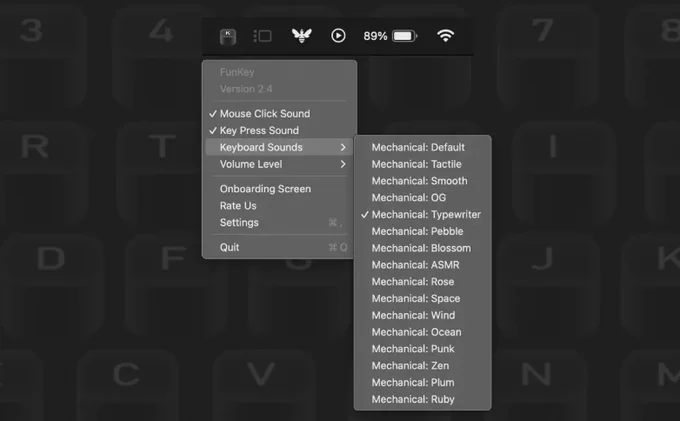
Task: Select Mechanical: Pebble sound
Action: click(422, 232)
